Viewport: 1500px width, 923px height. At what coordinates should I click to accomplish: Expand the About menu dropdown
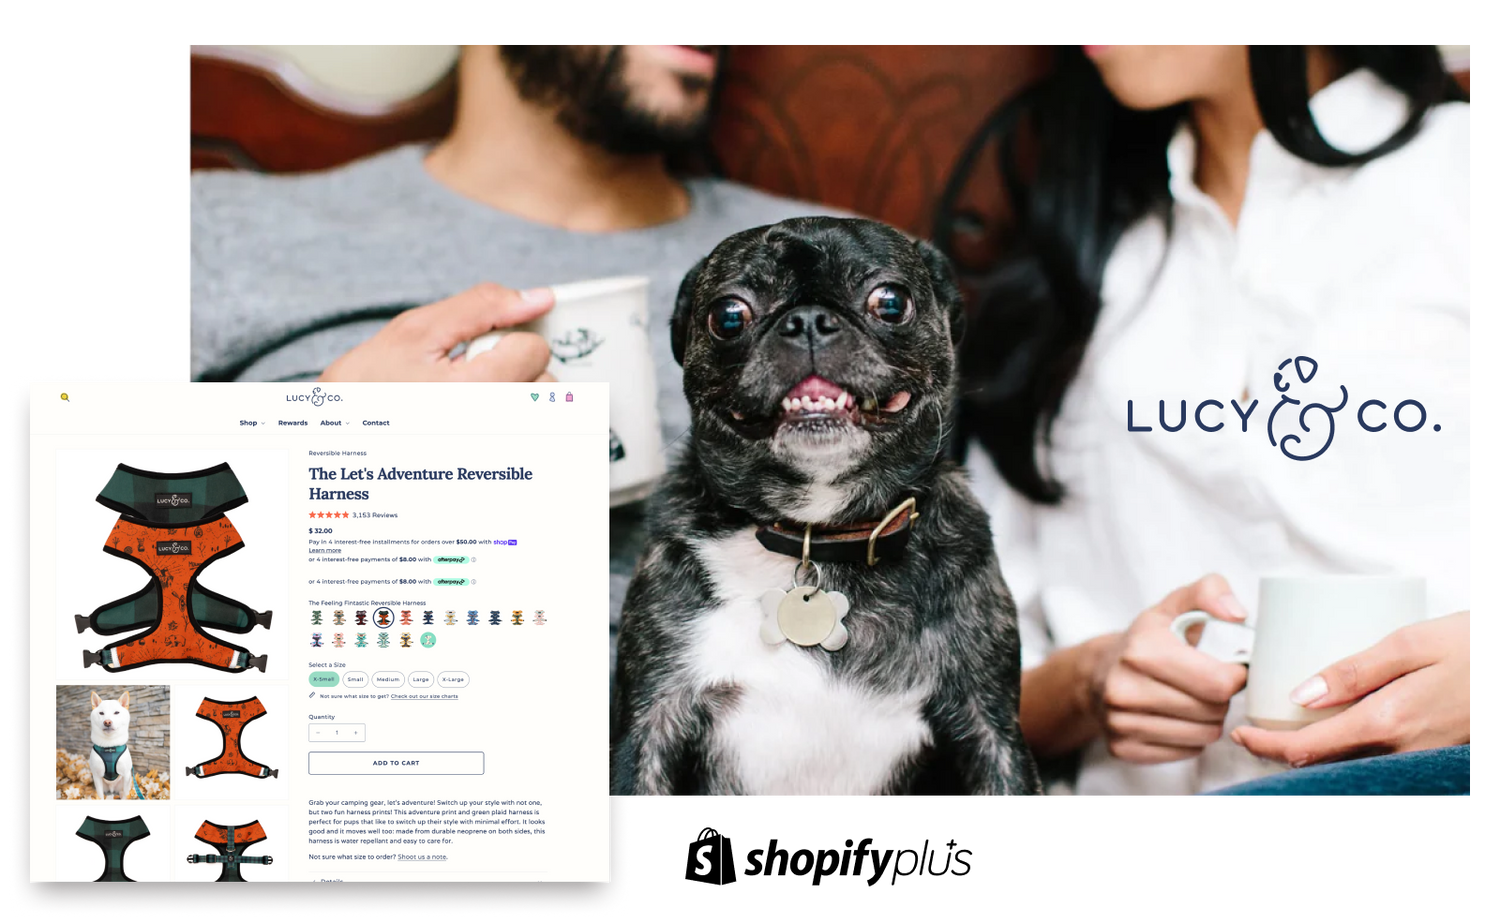click(334, 423)
